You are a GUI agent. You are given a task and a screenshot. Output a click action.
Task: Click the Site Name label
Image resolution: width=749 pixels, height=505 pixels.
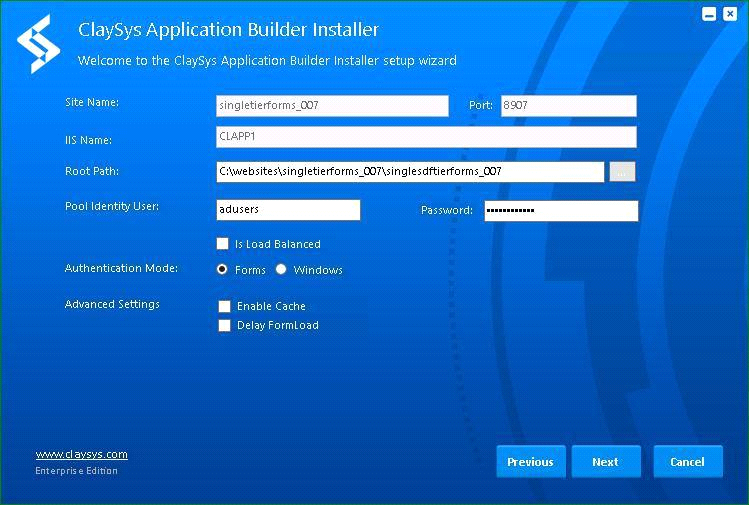(92, 102)
